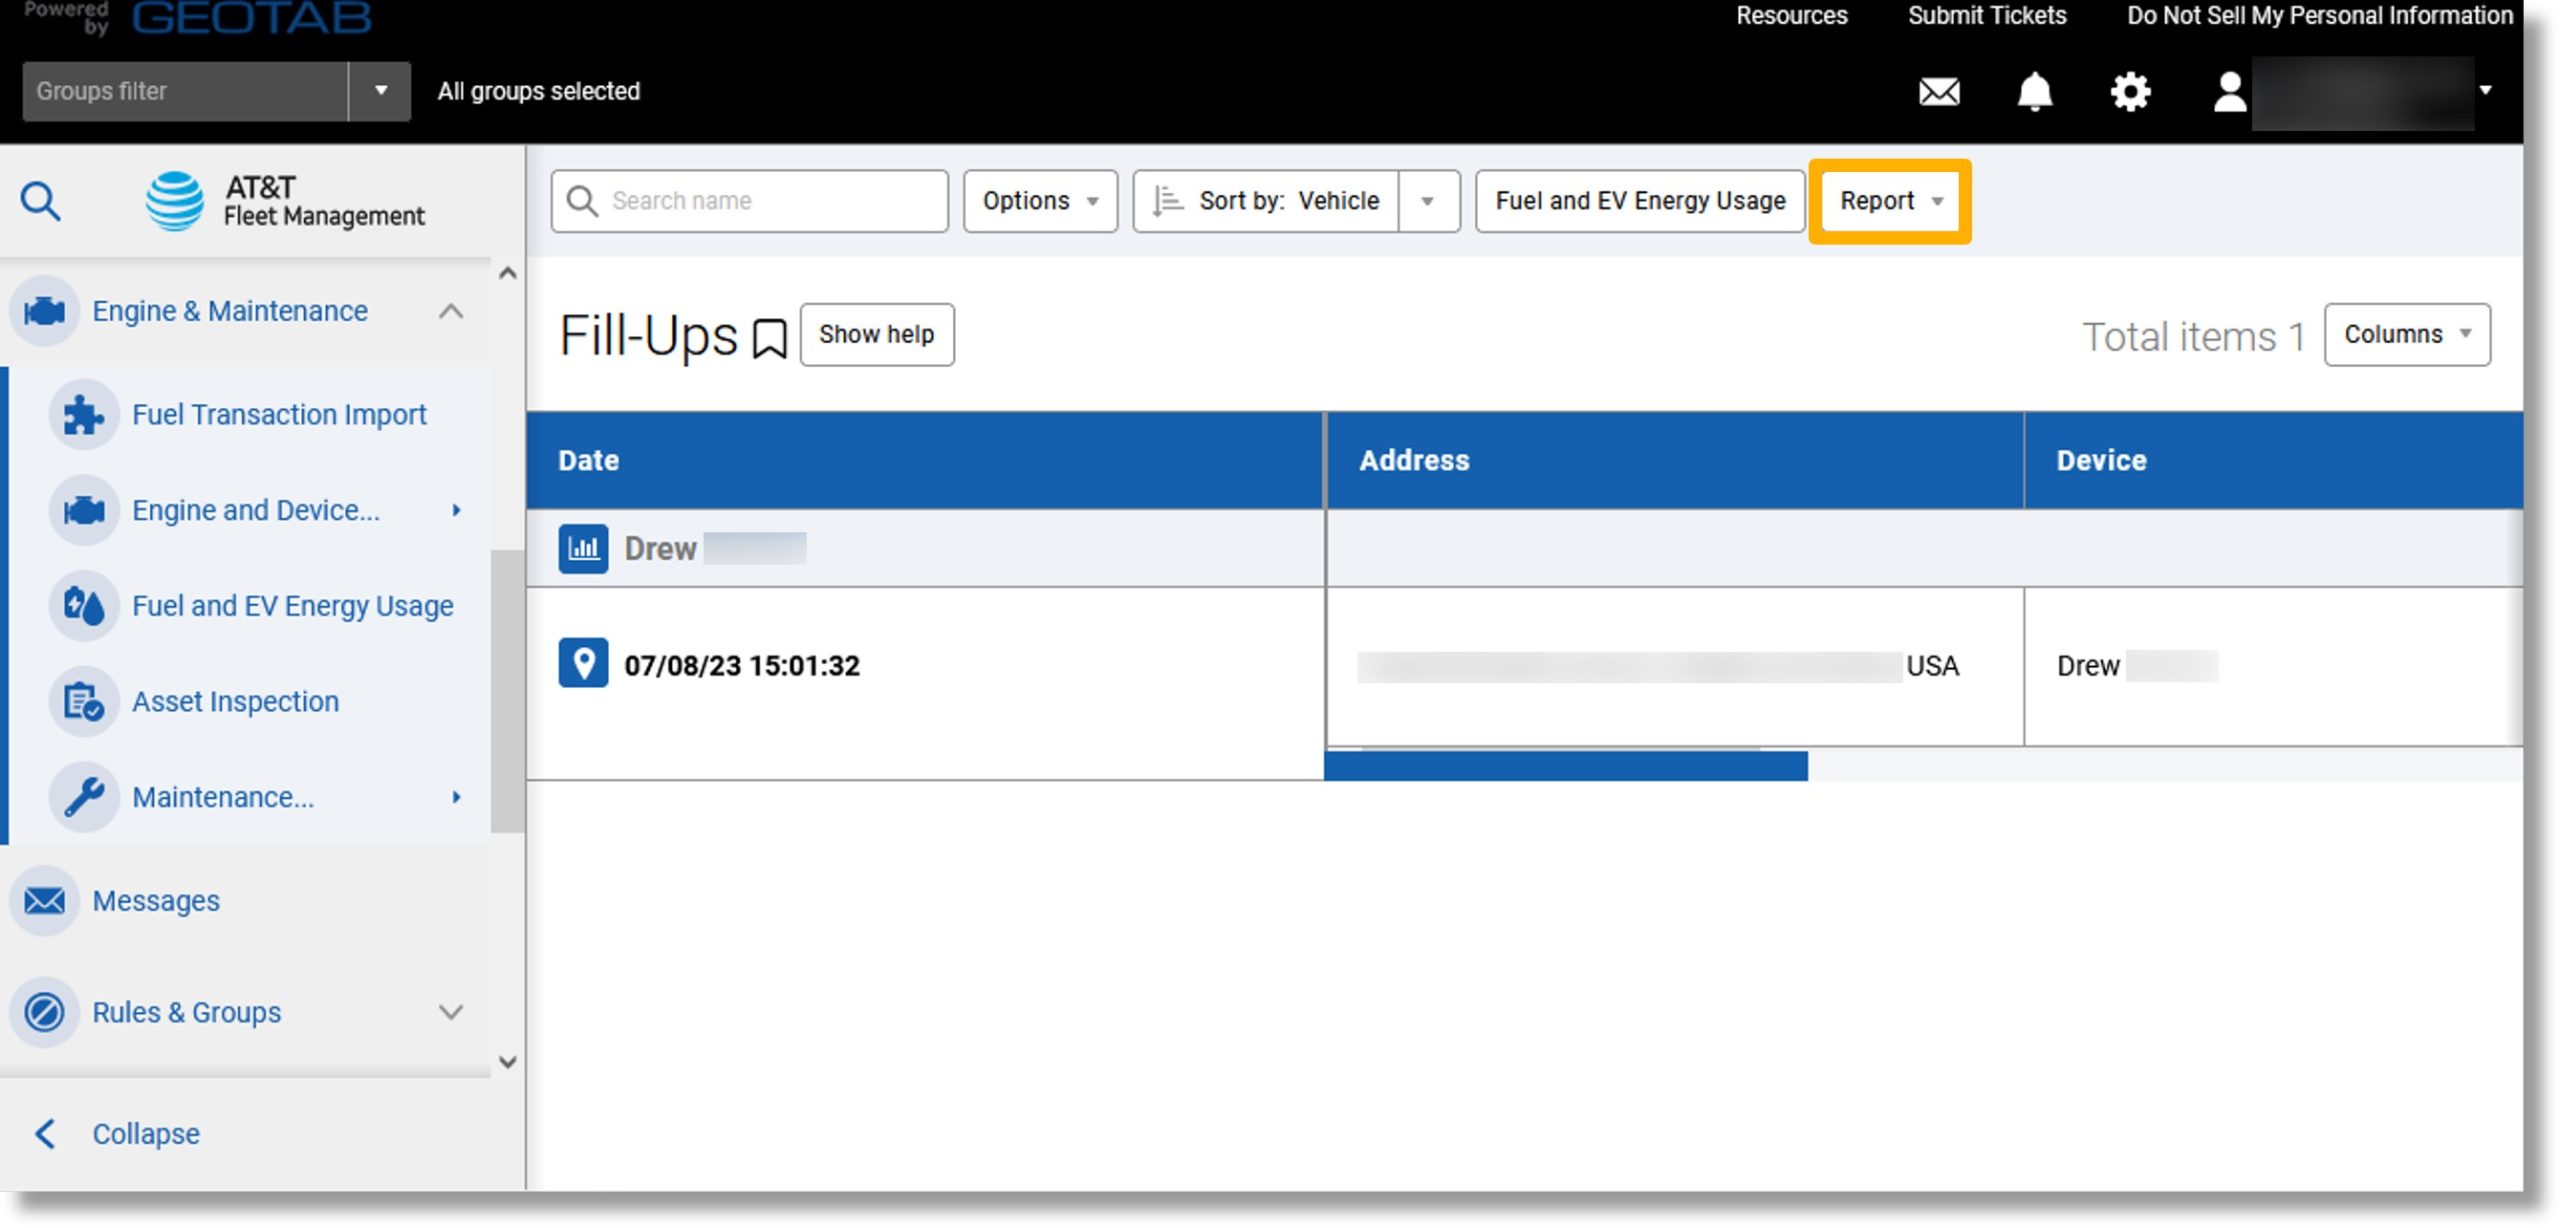Open the Resources link
Screen dimensions: 2560x1228
(1791, 16)
